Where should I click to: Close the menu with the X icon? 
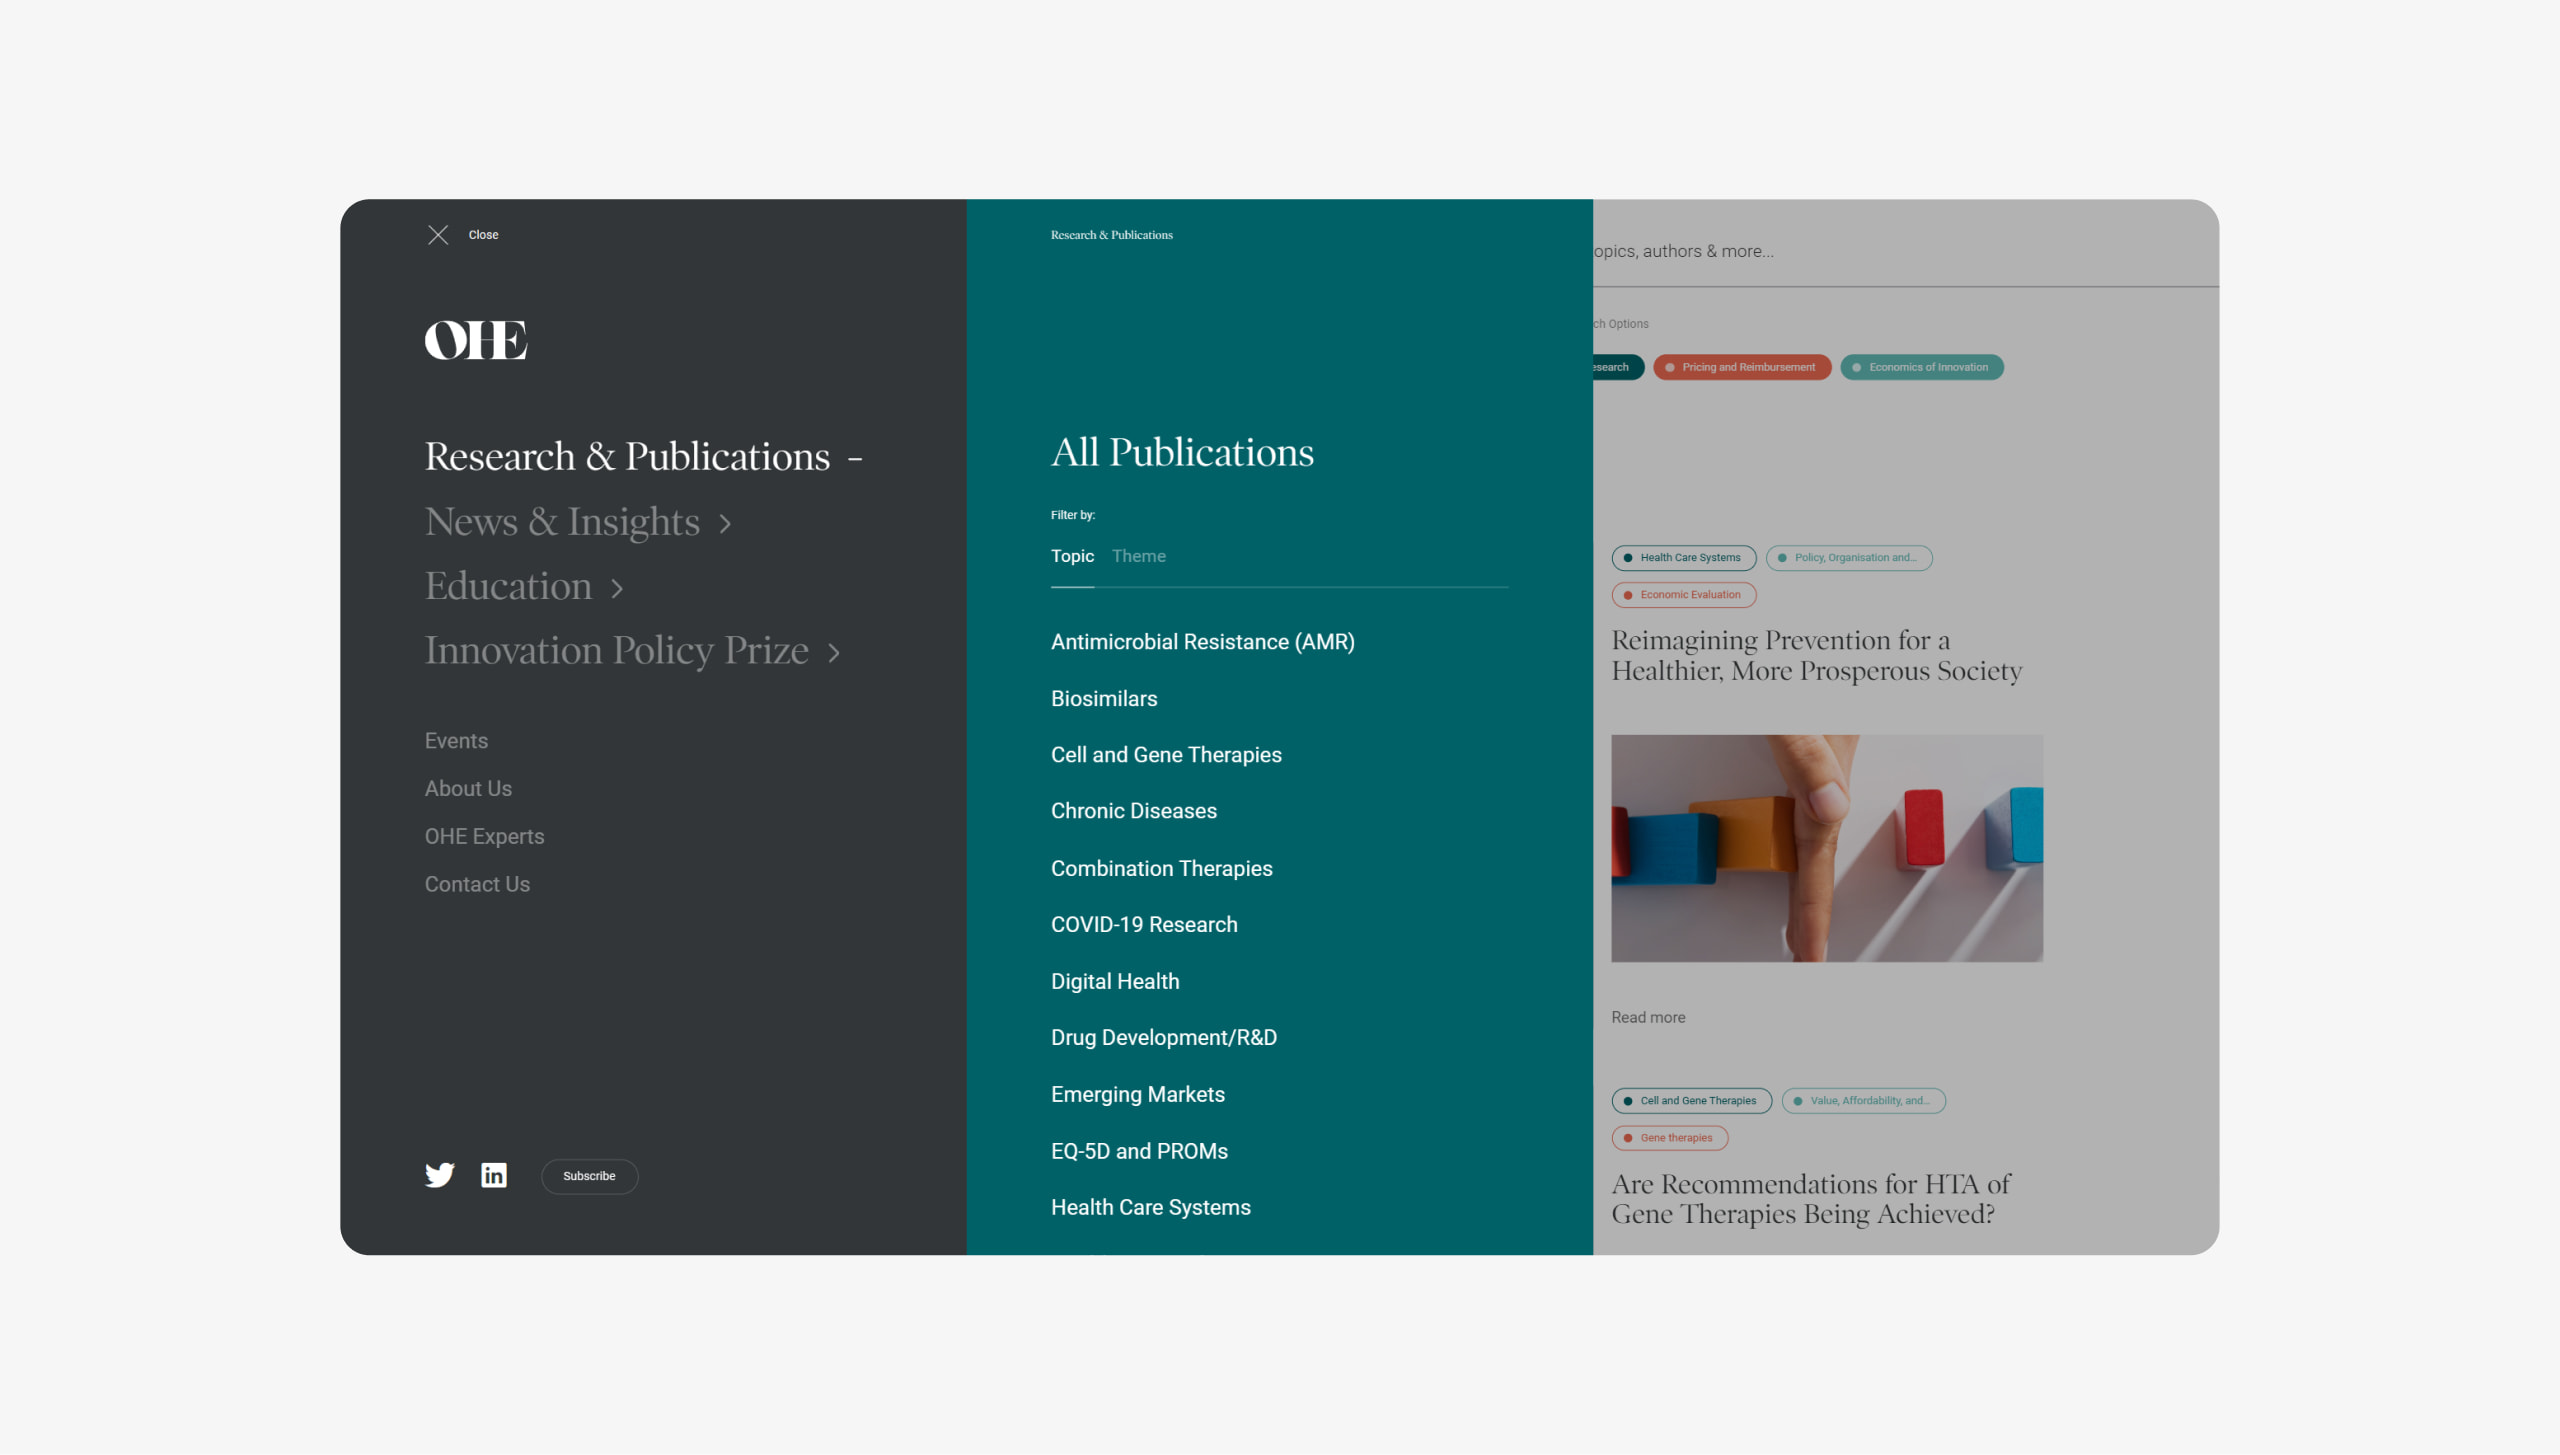[x=438, y=235]
